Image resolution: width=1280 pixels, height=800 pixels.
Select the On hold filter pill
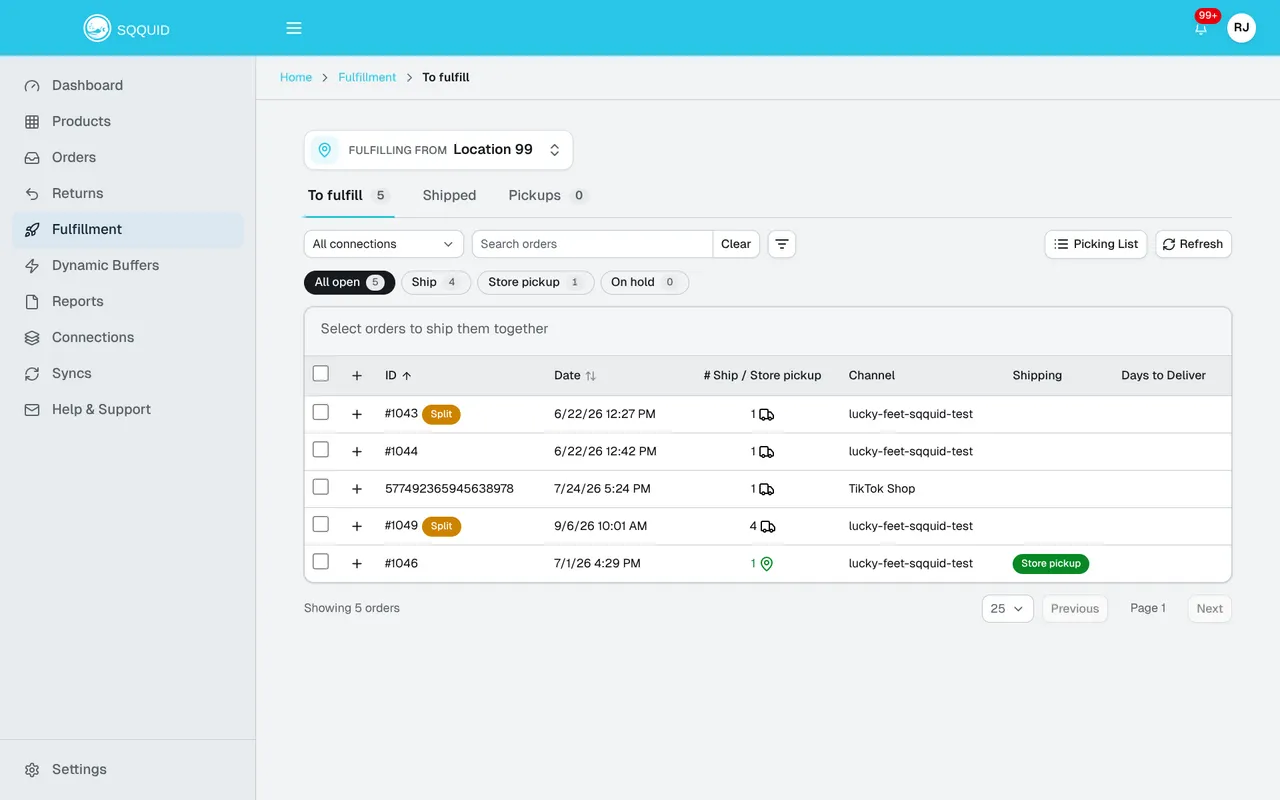(x=645, y=282)
